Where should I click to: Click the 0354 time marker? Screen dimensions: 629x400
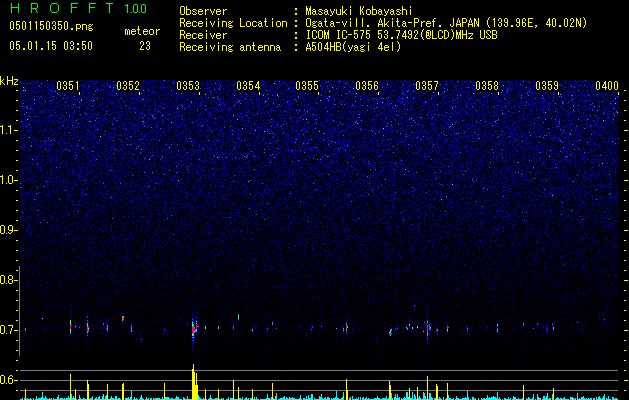tap(248, 86)
